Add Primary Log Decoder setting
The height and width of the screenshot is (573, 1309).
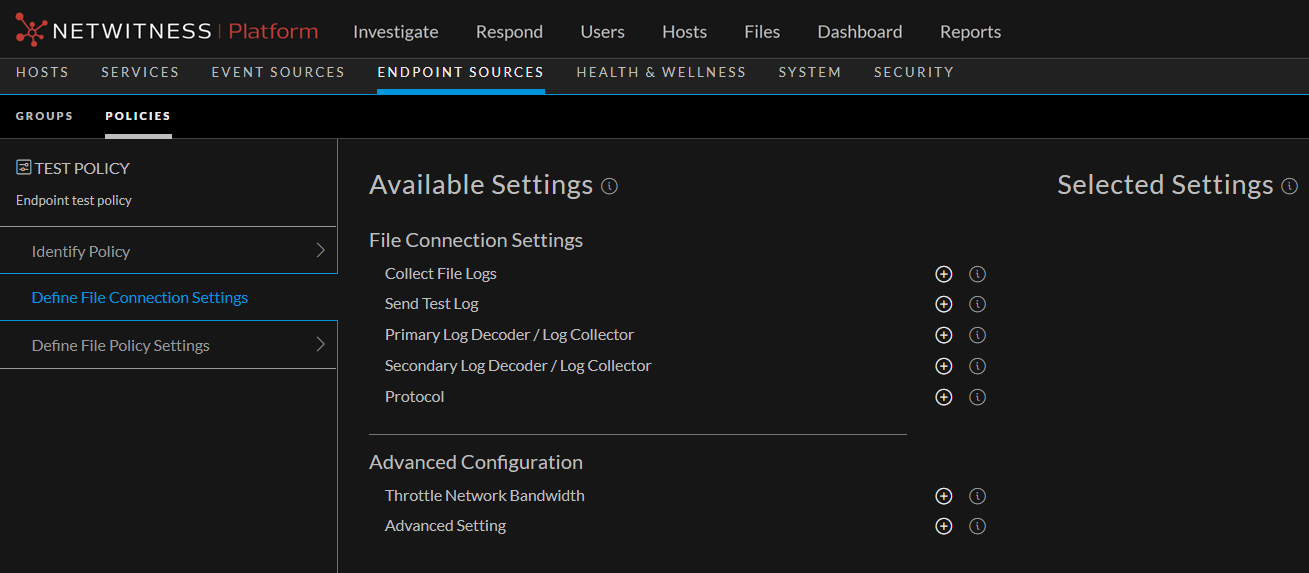[943, 335]
